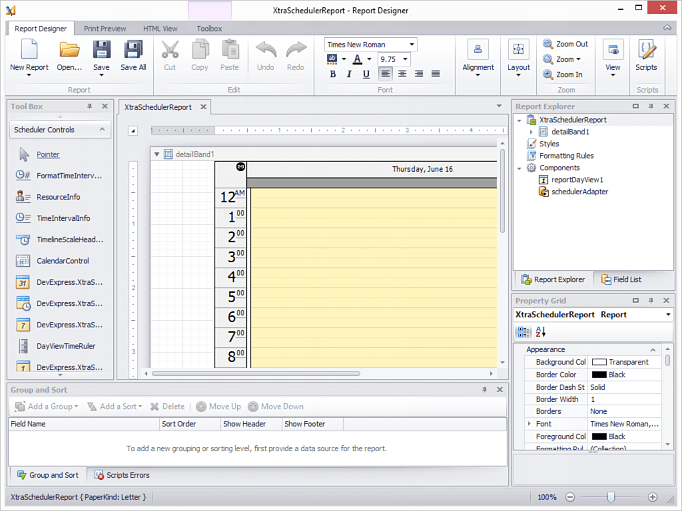Viewport: 682px width, 511px height.
Task: Click the font color A button
Action: pos(358,59)
